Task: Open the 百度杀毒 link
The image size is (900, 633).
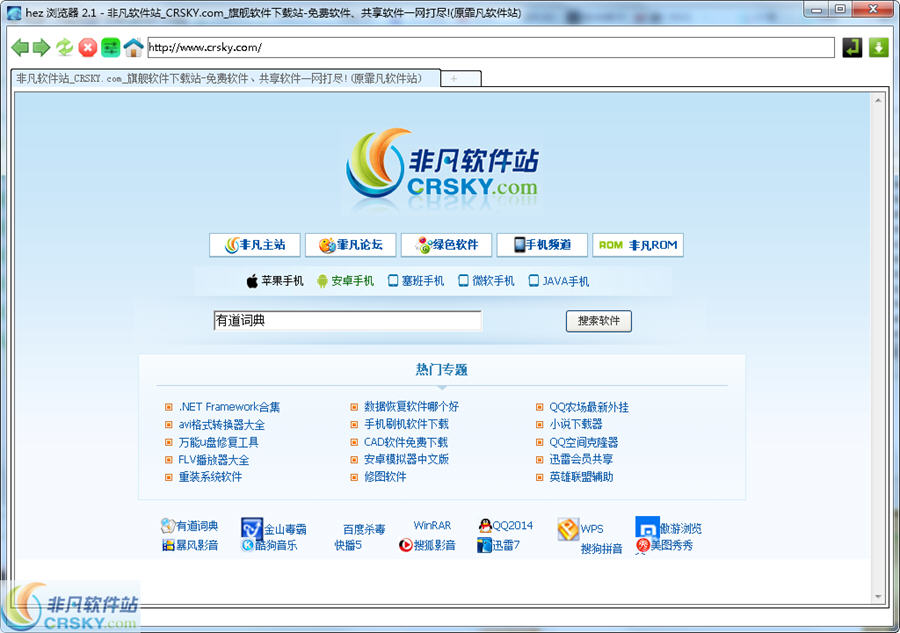Action: tap(364, 529)
